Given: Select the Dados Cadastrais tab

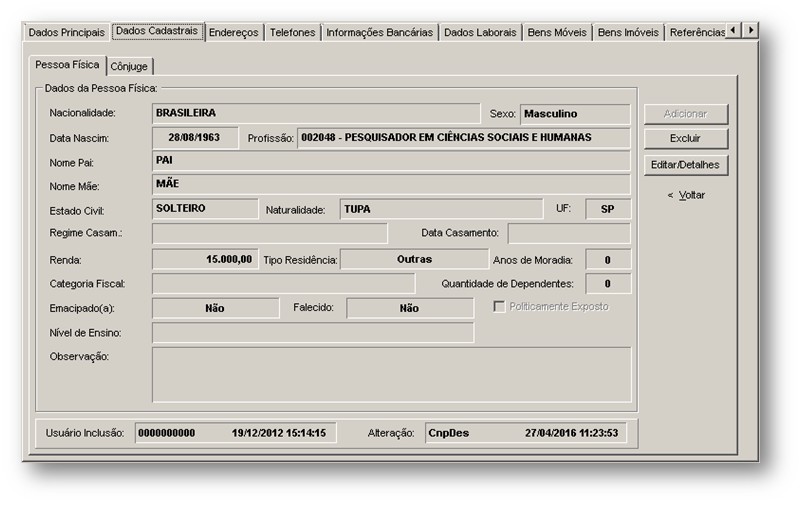Looking at the screenshot, I should tap(157, 31).
